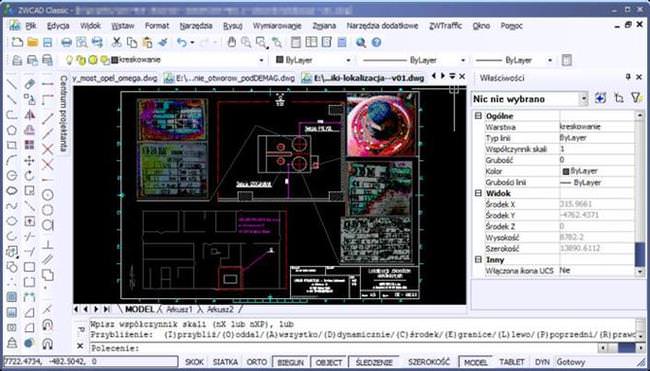This screenshot has width=650, height=371.
Task: Click the Quick Select icon in properties
Action: (x=635, y=98)
